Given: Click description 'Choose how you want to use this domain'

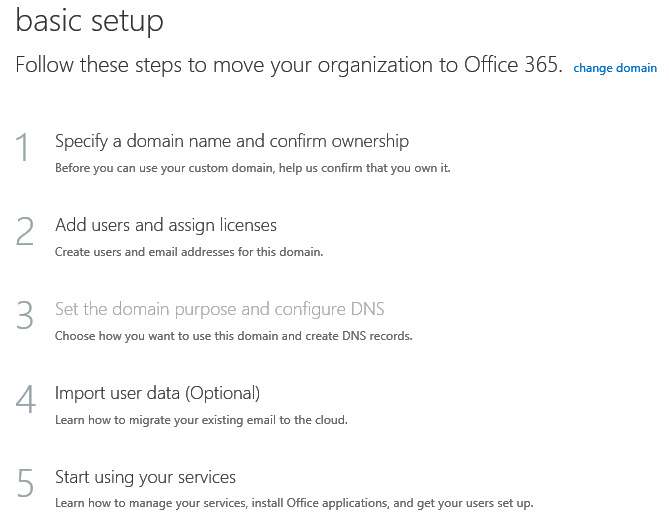Looking at the screenshot, I should click(233, 336).
